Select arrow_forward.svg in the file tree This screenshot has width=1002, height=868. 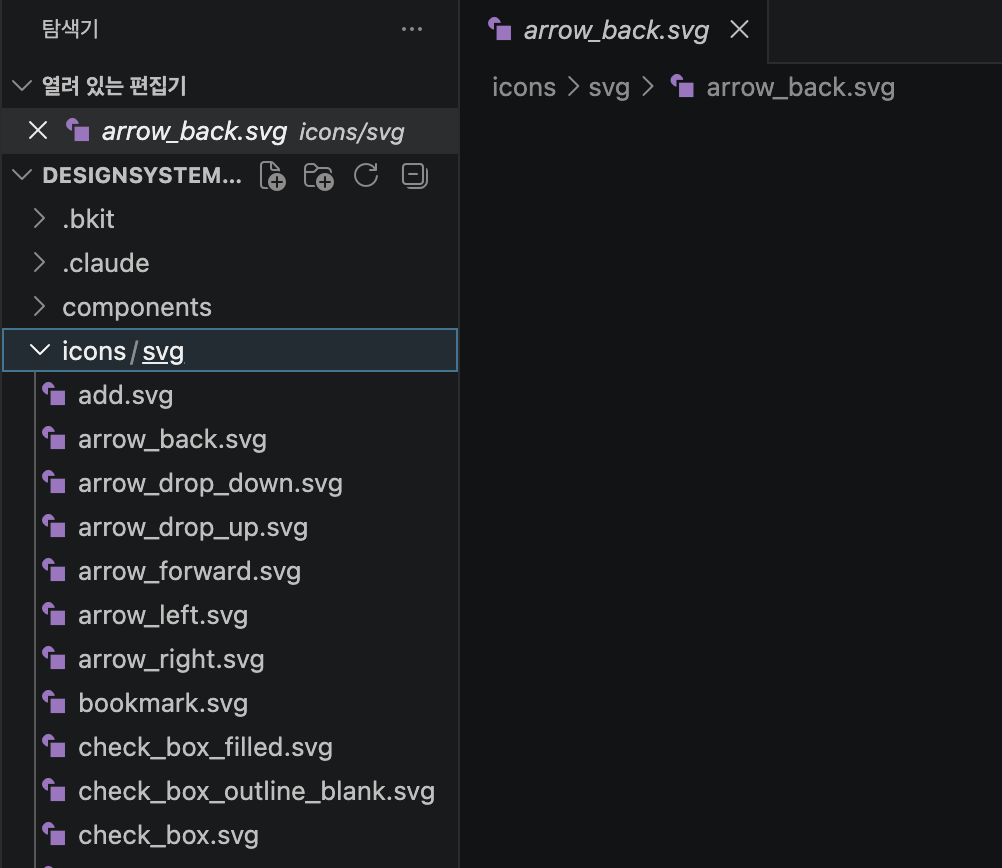click(x=189, y=570)
